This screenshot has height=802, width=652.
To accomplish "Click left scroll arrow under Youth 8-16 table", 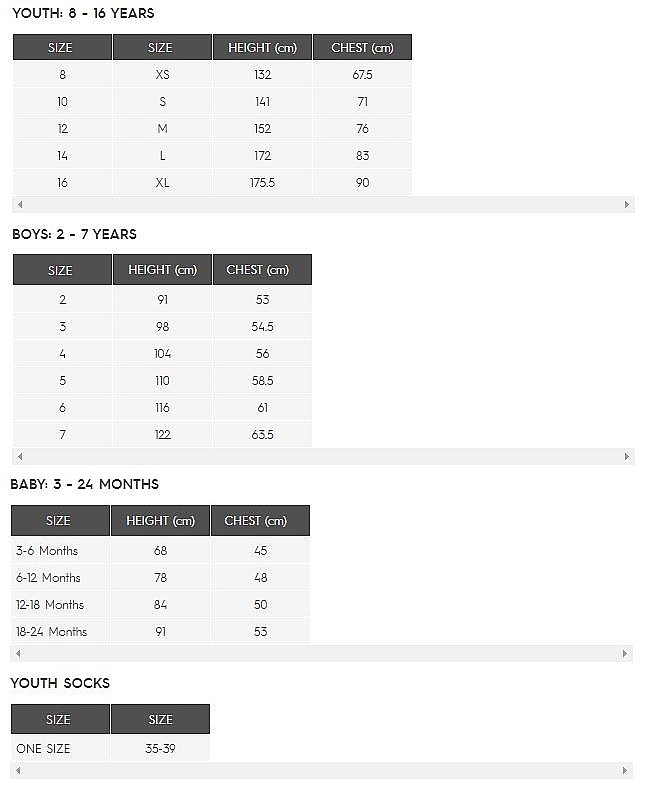I will [20, 204].
